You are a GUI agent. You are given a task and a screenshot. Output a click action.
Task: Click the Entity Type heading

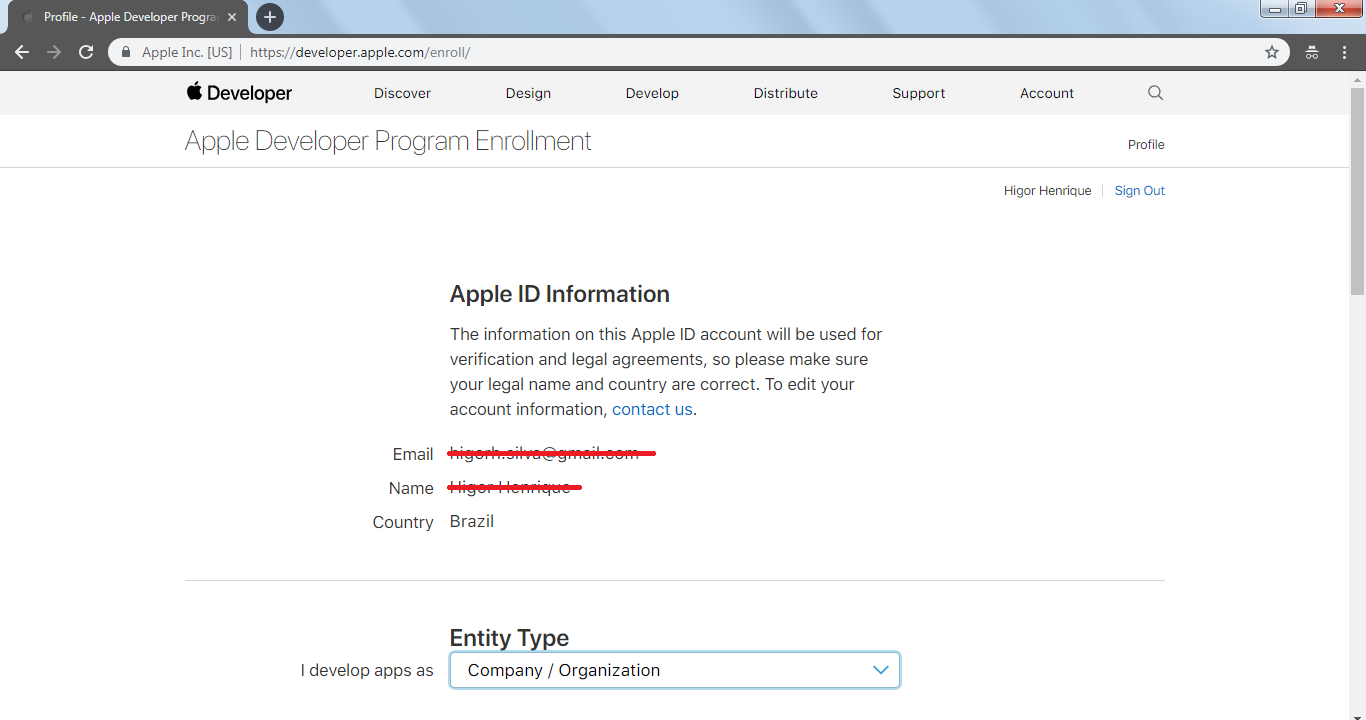[509, 638]
